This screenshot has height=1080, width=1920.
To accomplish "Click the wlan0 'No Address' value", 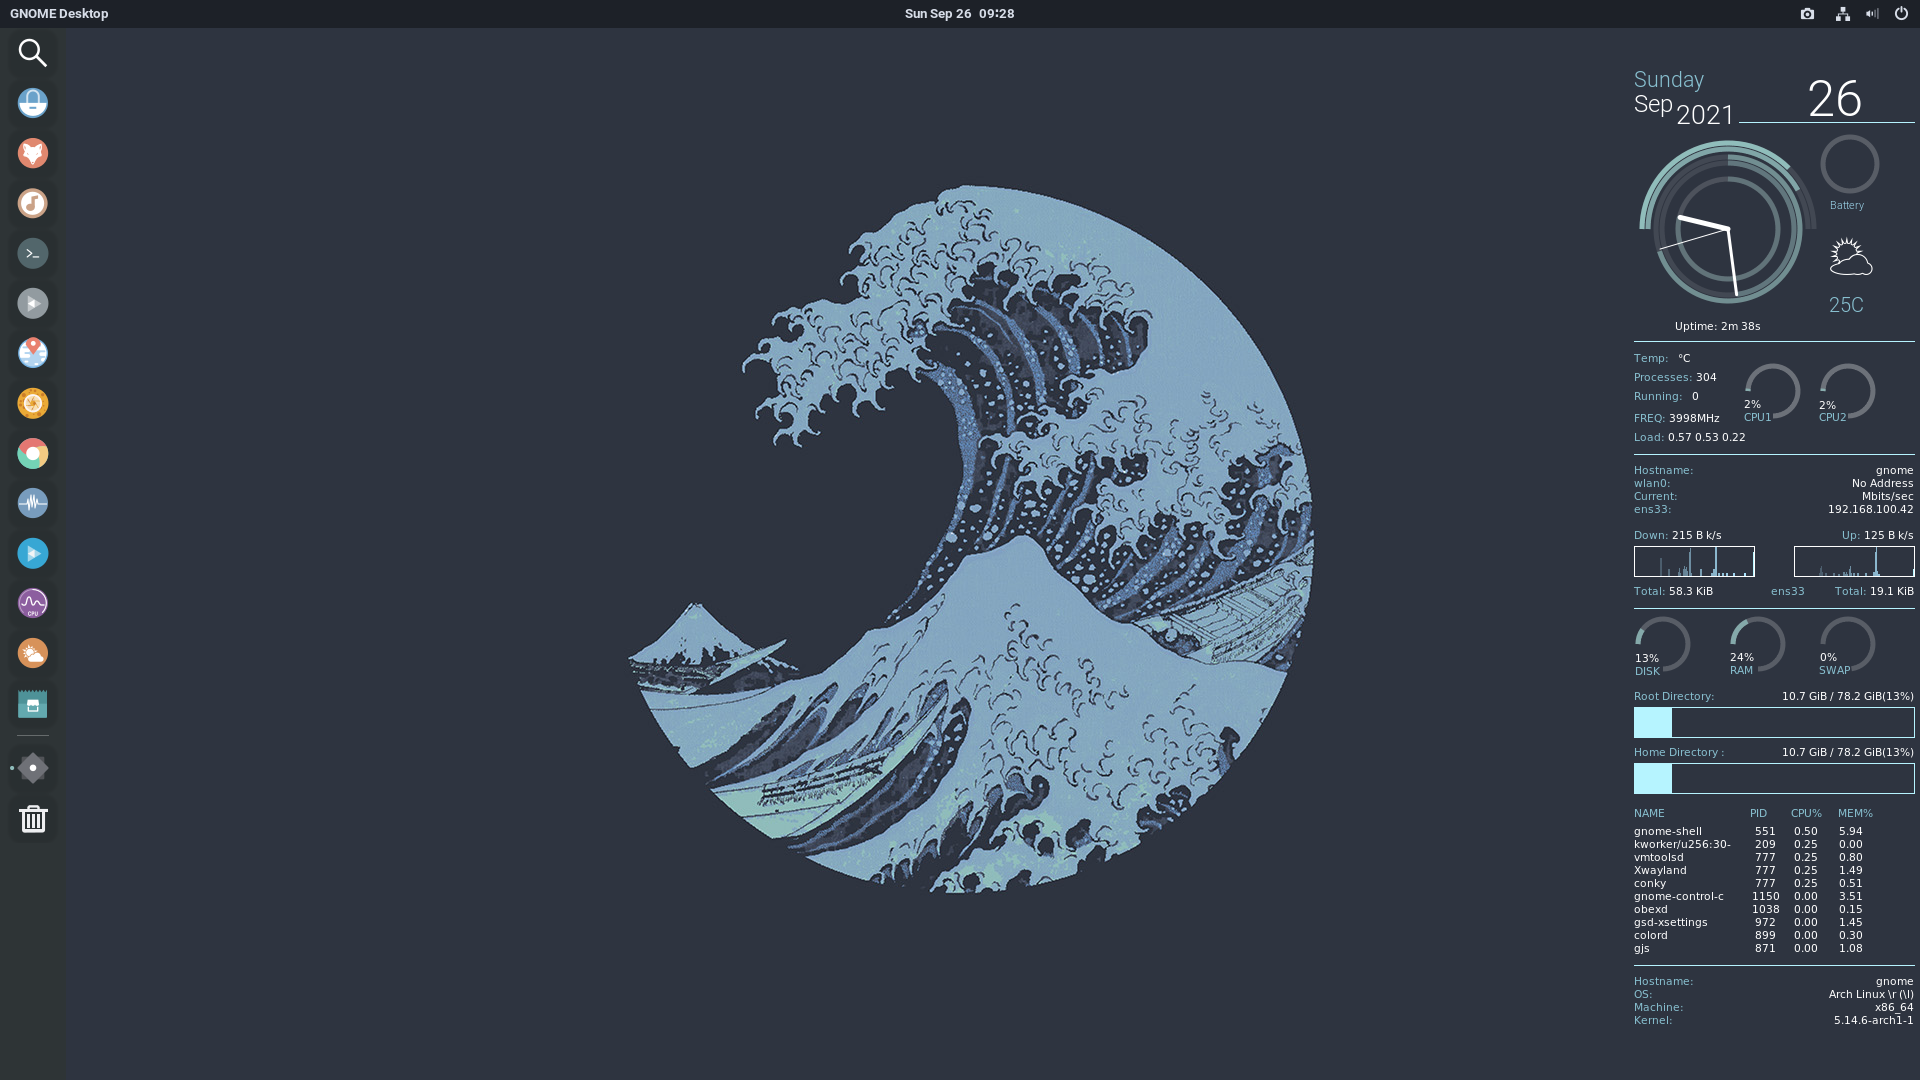I will coord(1882,483).
